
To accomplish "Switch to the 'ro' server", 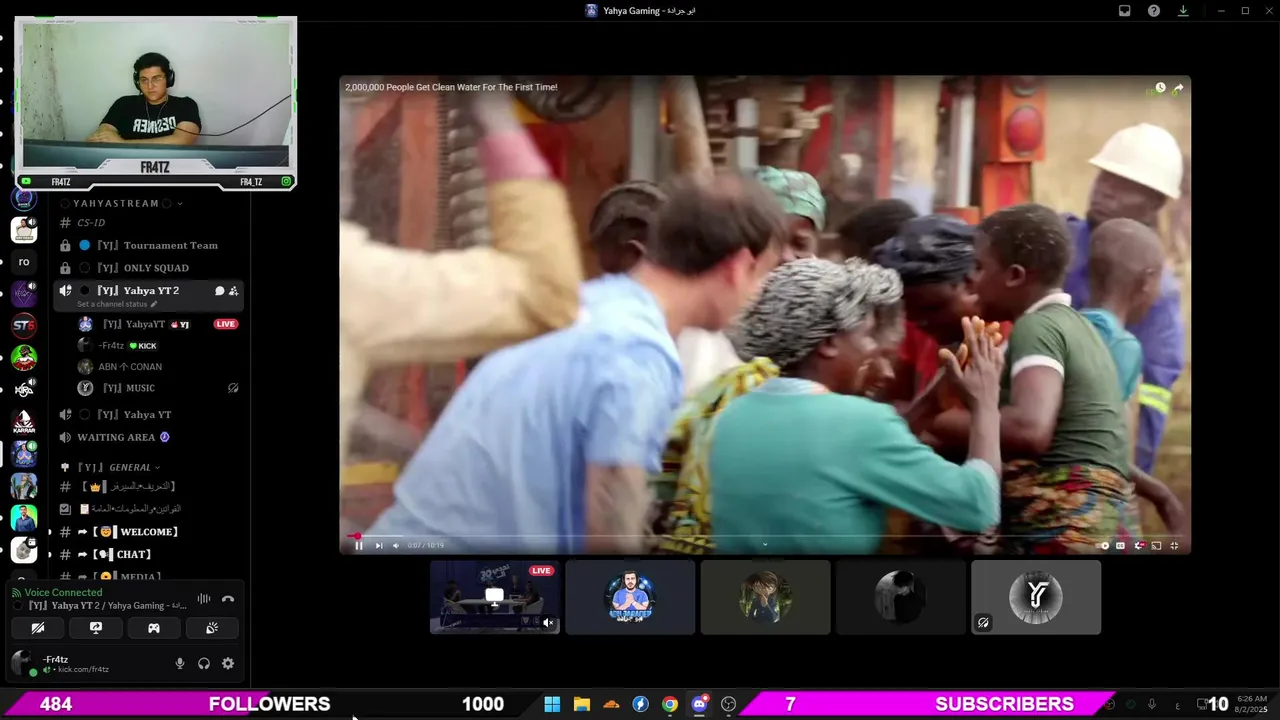I will pos(24,262).
